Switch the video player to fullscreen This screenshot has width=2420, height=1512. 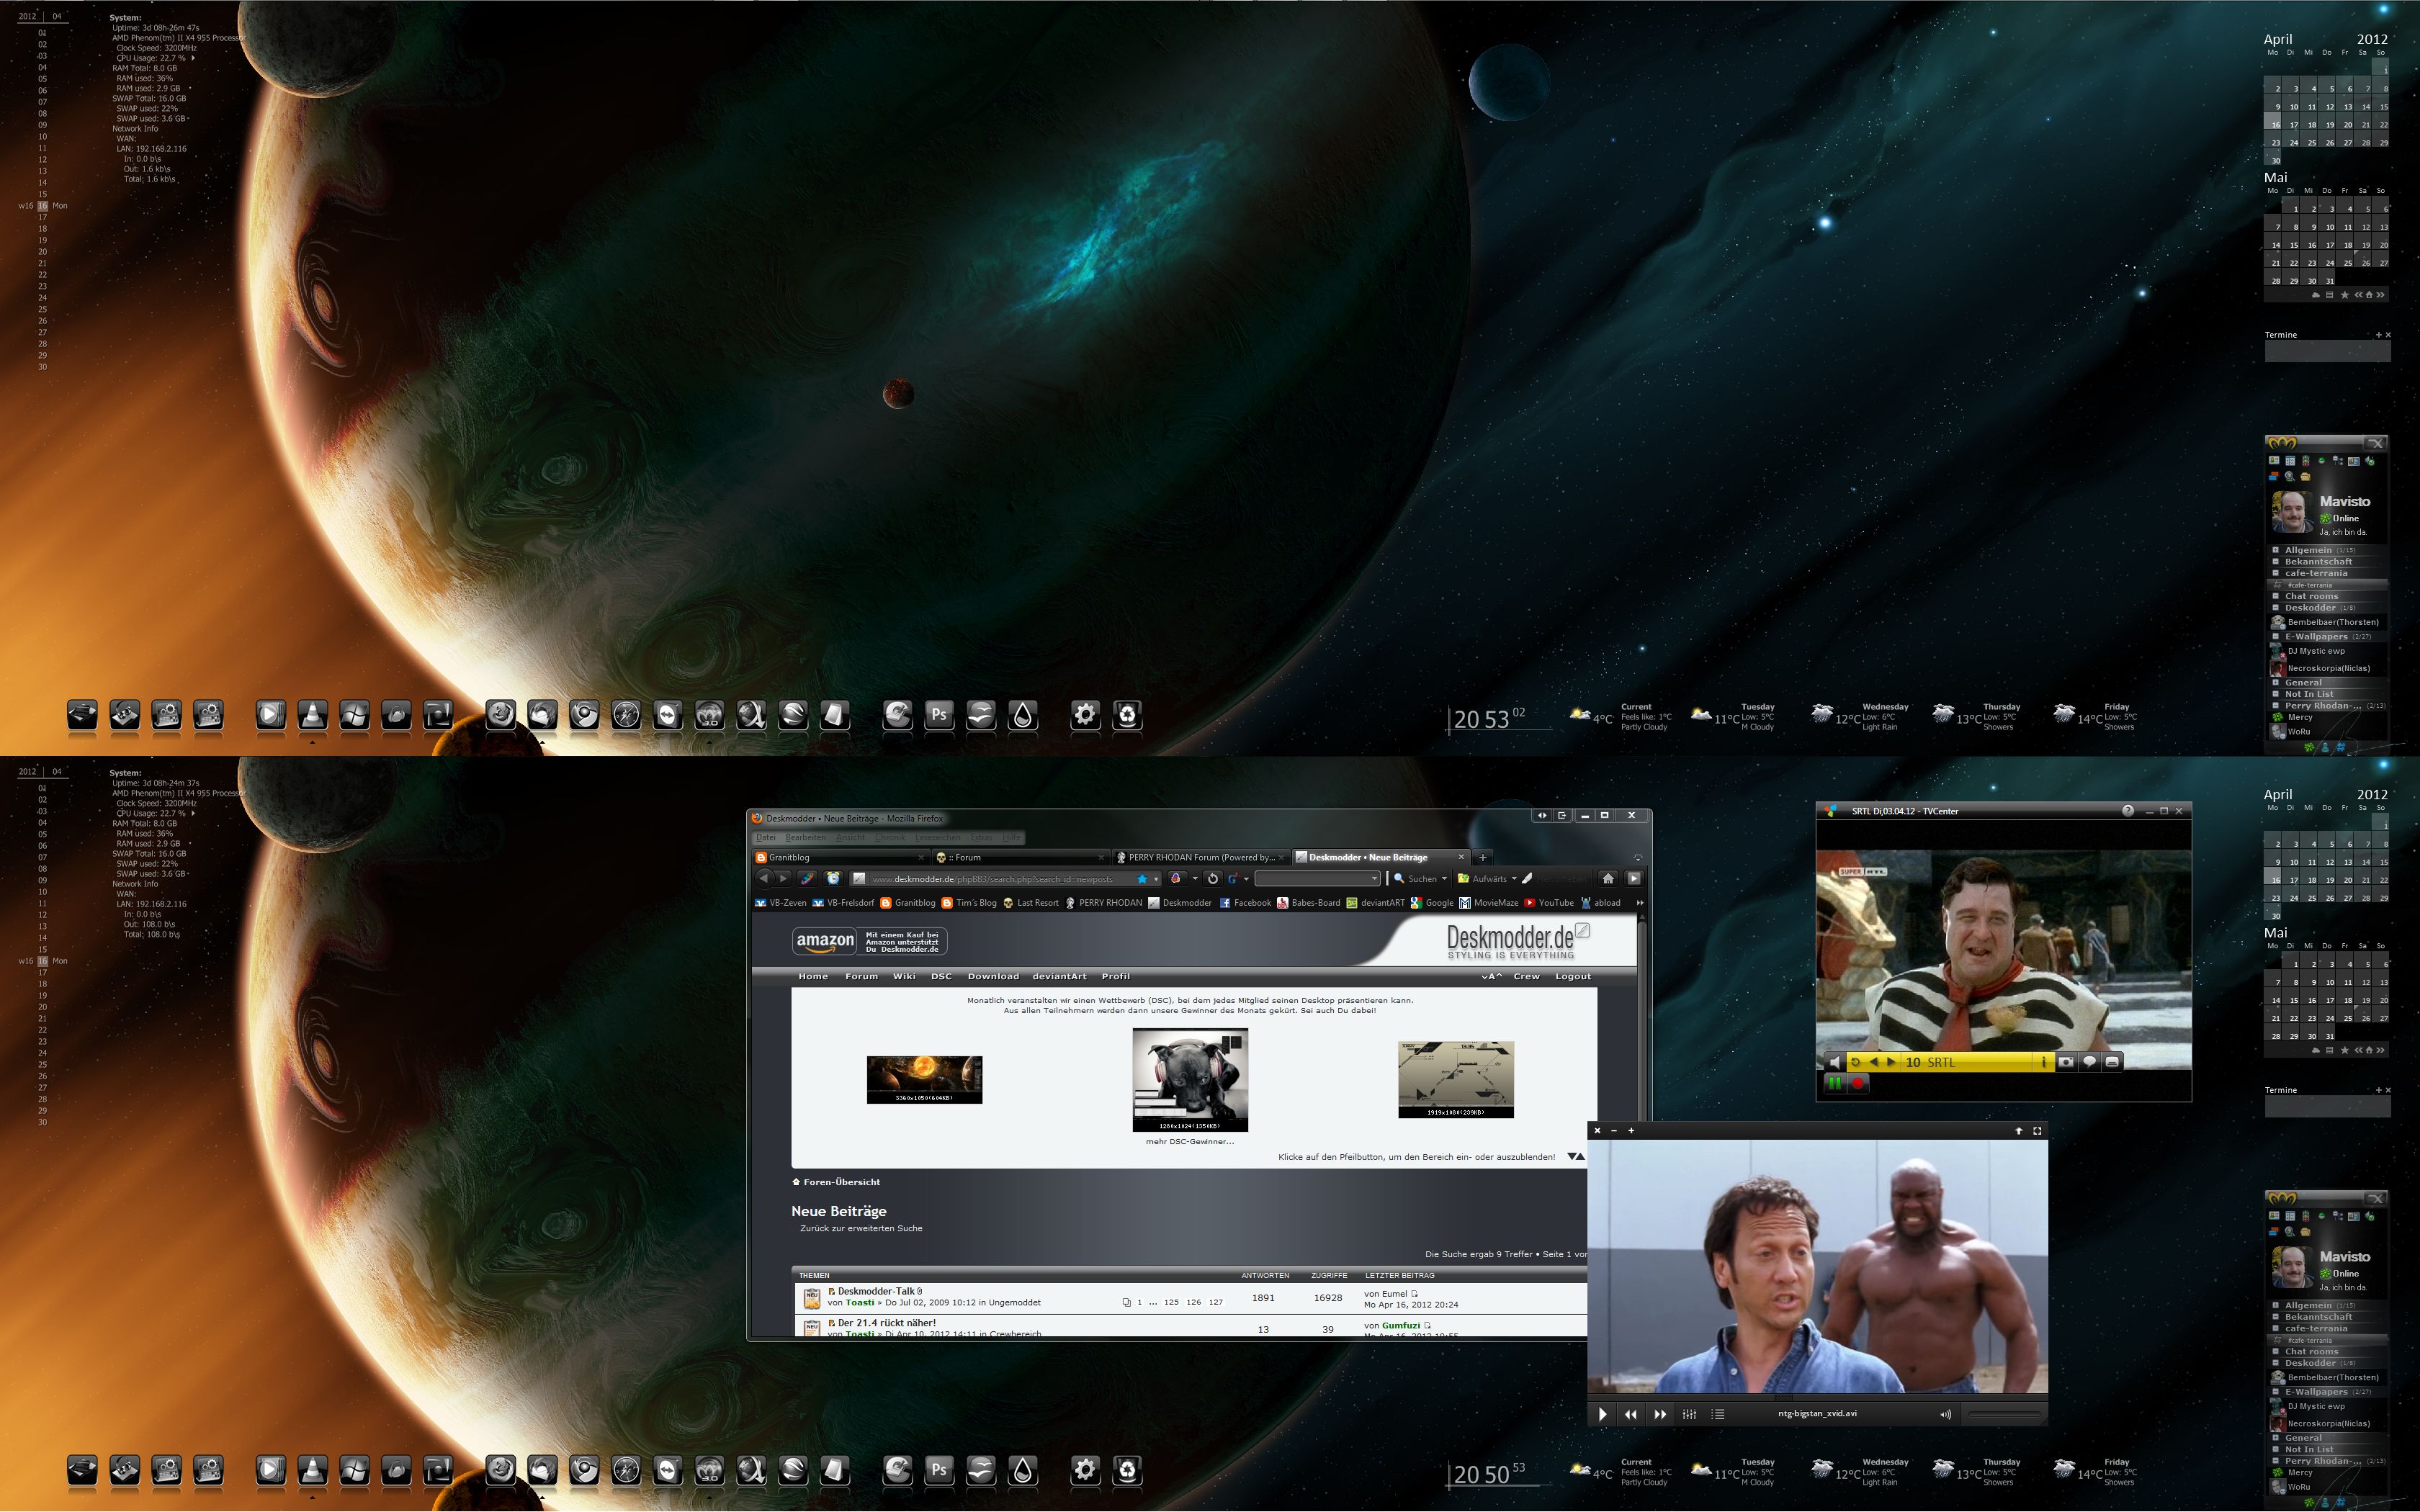click(2037, 1131)
